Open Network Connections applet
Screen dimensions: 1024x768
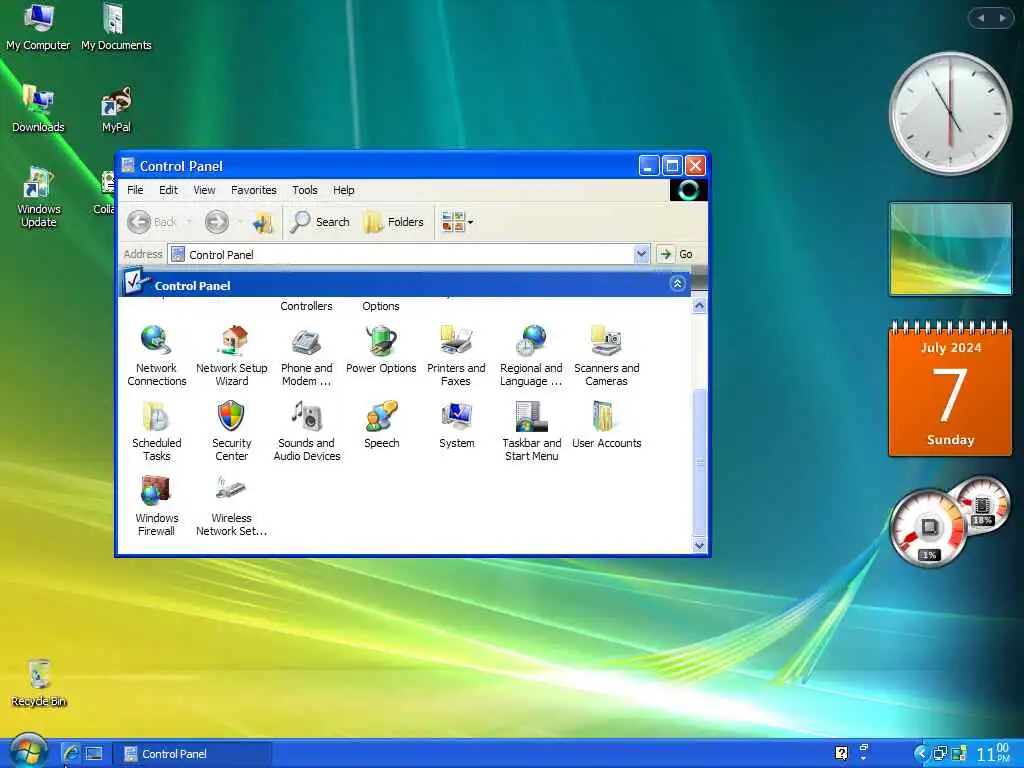coord(156,356)
